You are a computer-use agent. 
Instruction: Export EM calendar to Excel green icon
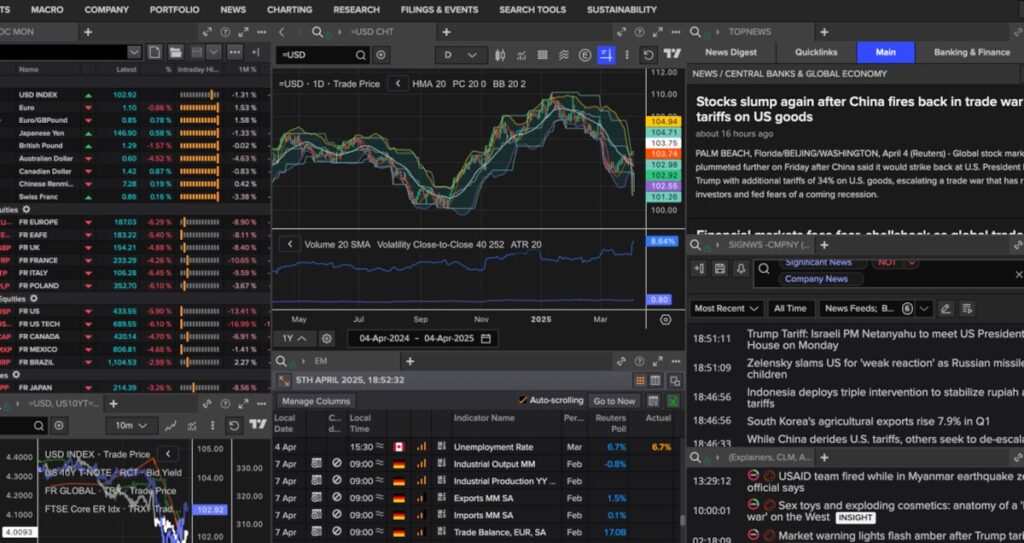coord(673,401)
